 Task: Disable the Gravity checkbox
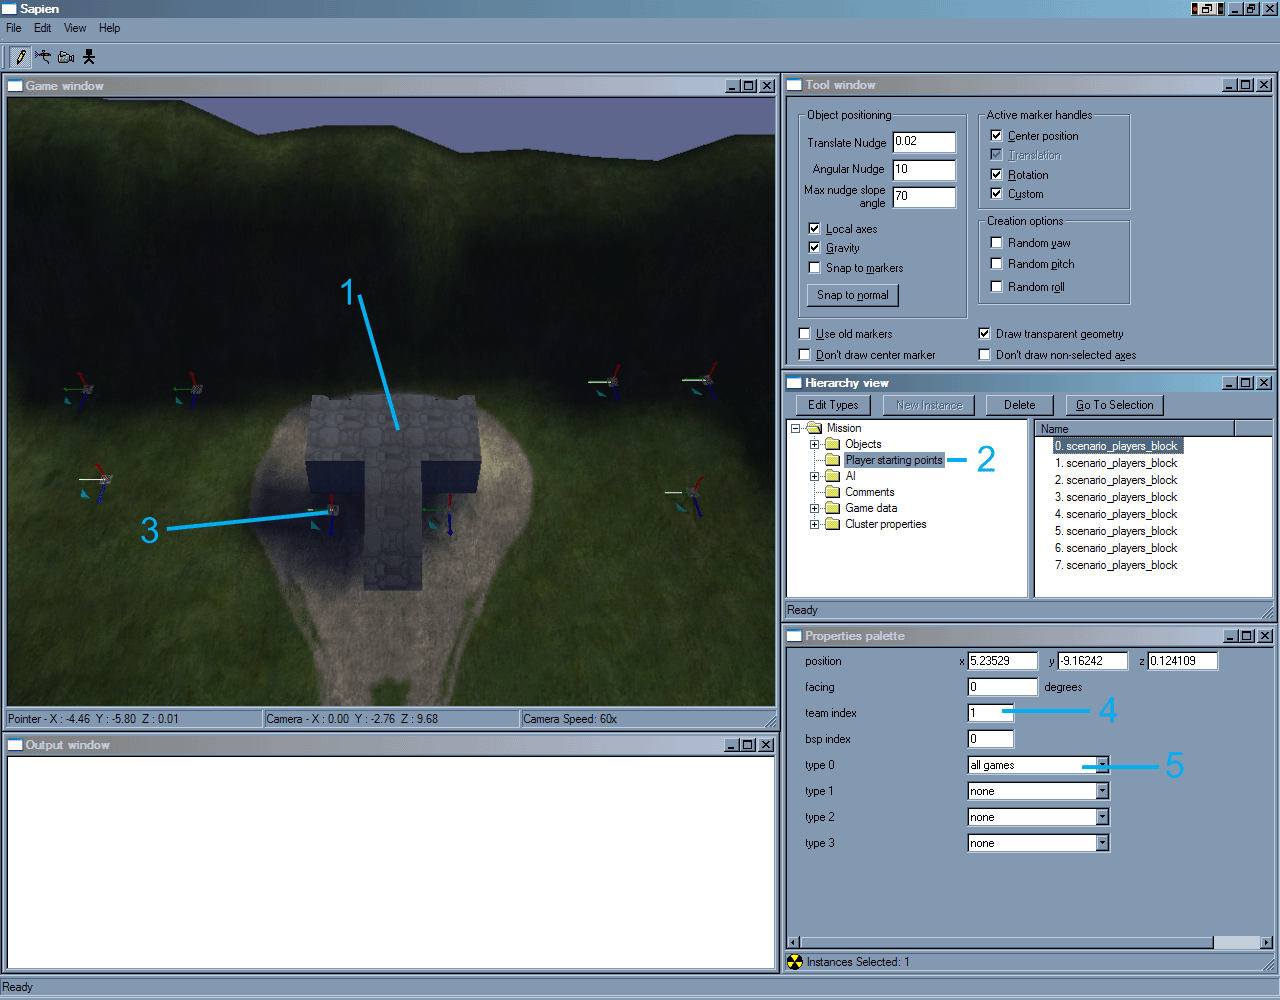click(814, 248)
